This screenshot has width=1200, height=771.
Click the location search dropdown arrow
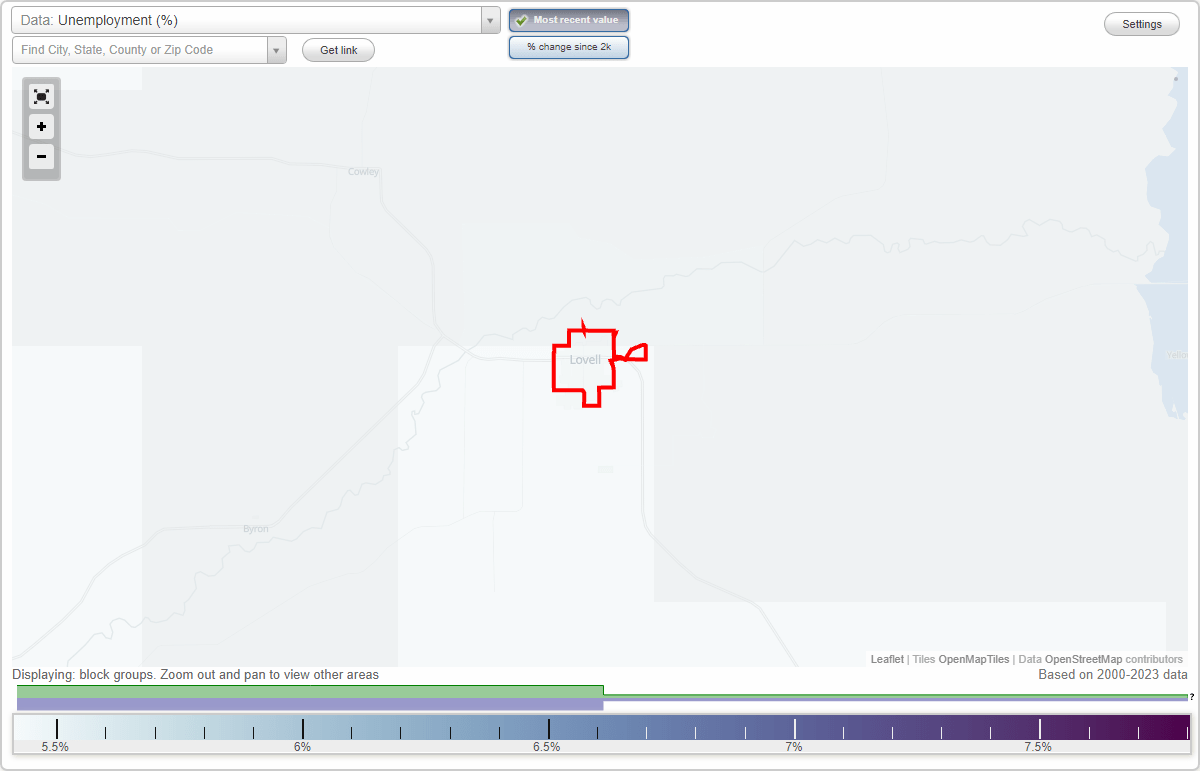(x=277, y=49)
